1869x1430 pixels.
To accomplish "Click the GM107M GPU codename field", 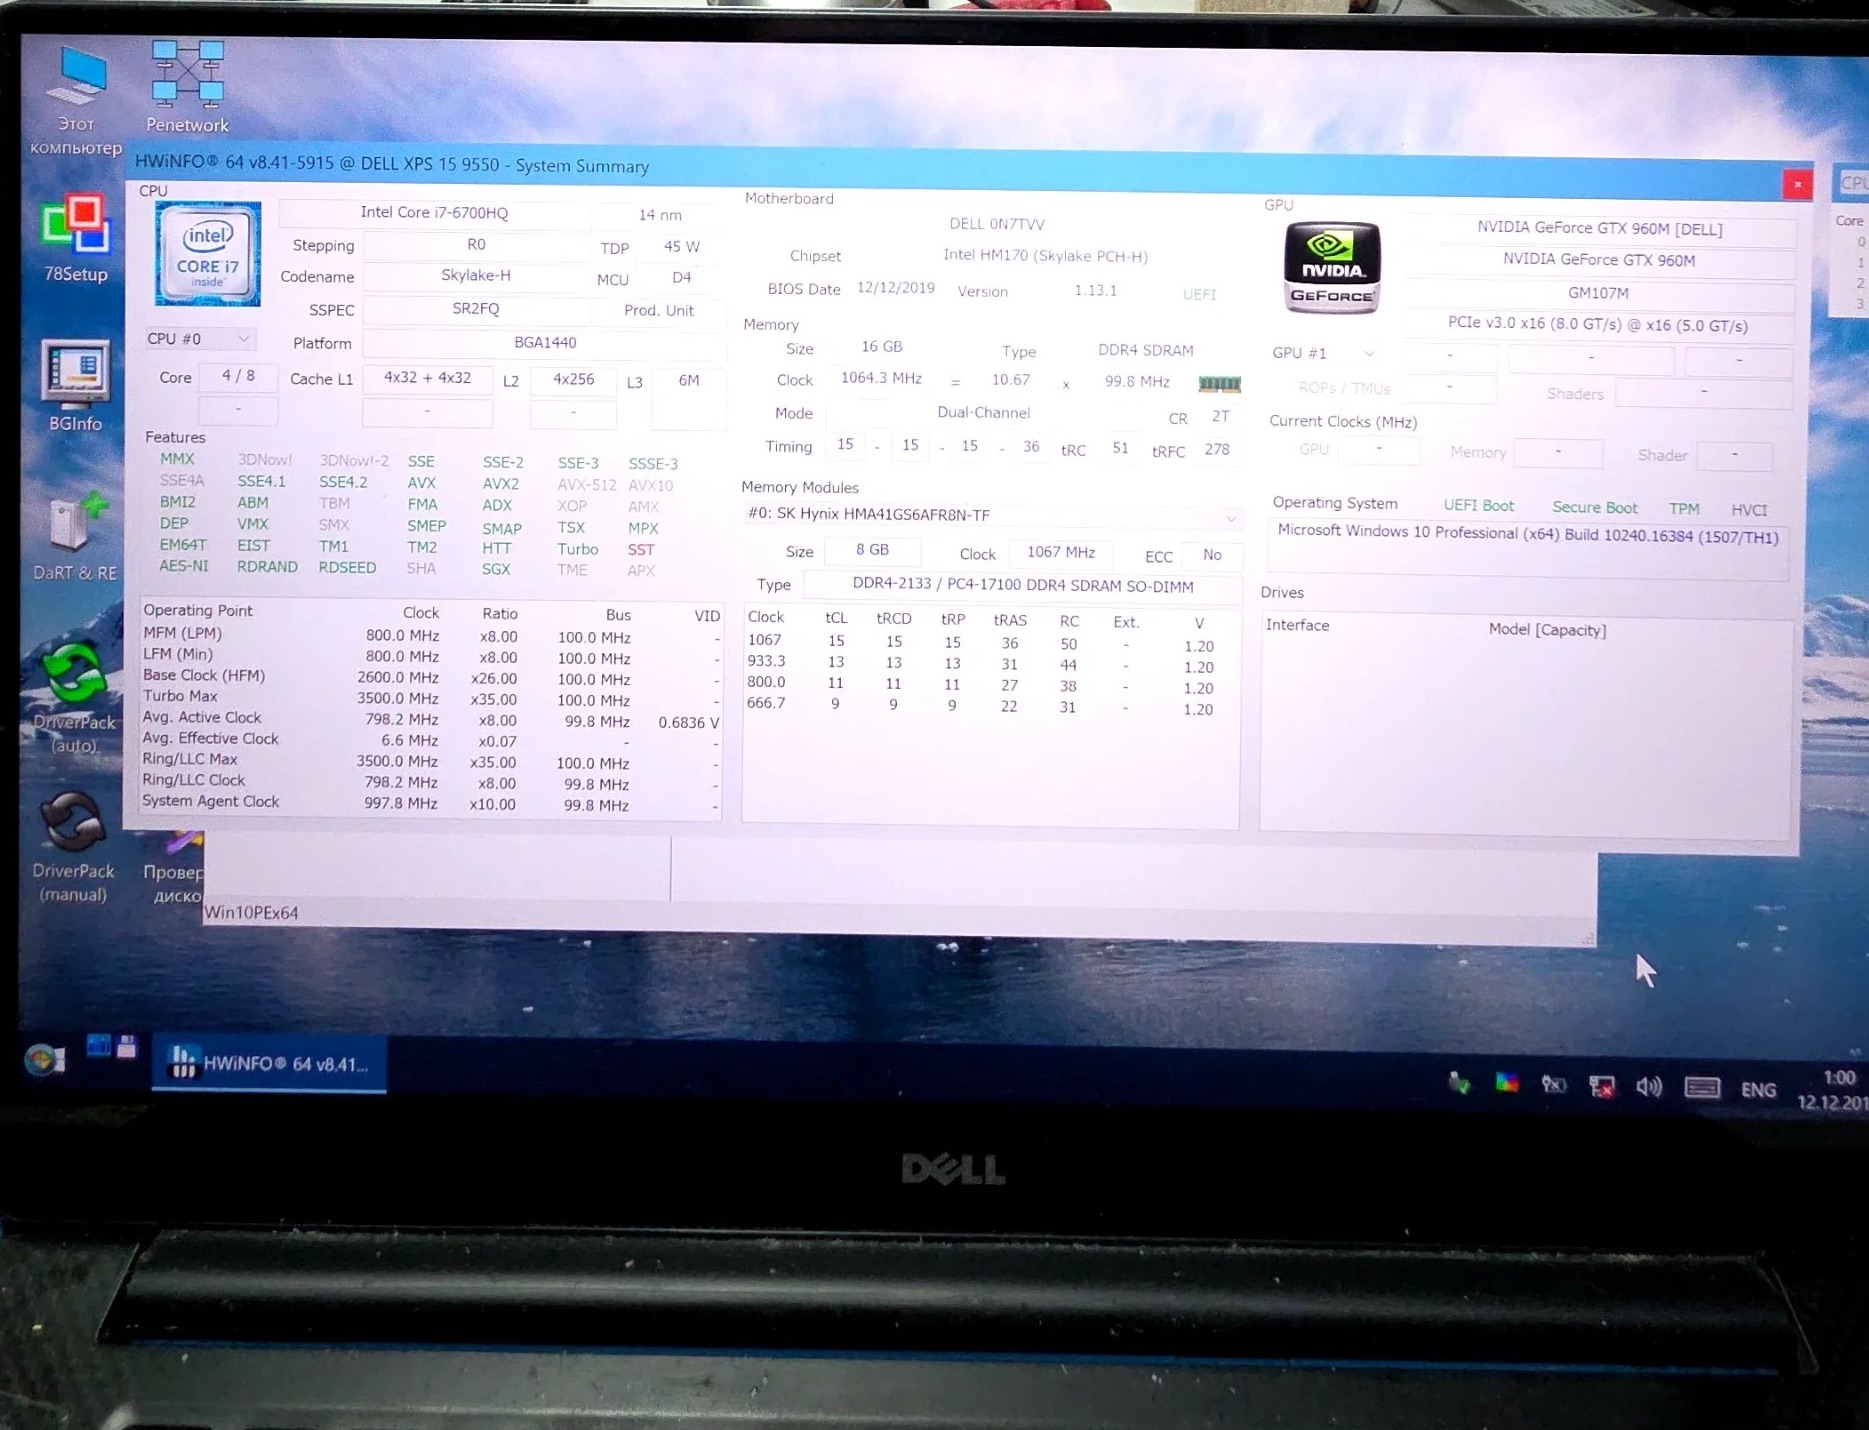I will (1599, 293).
